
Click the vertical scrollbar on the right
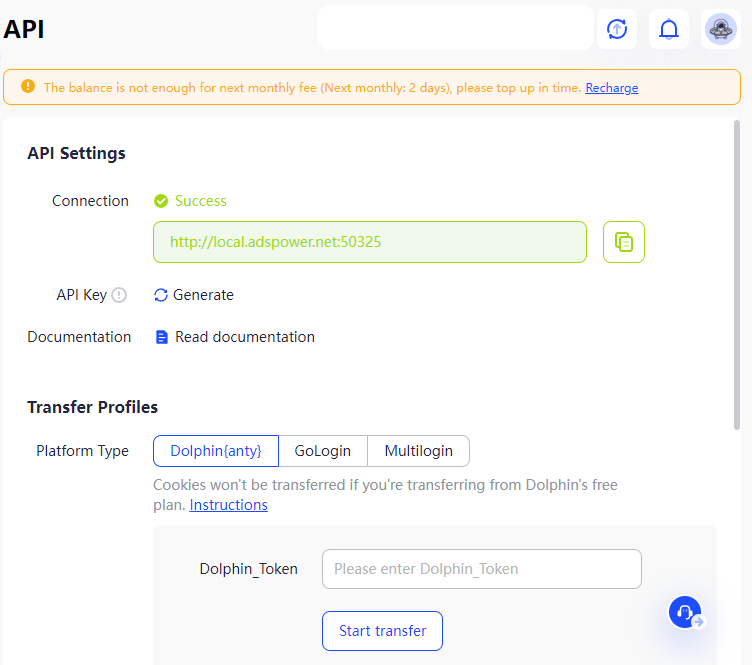pos(737,275)
